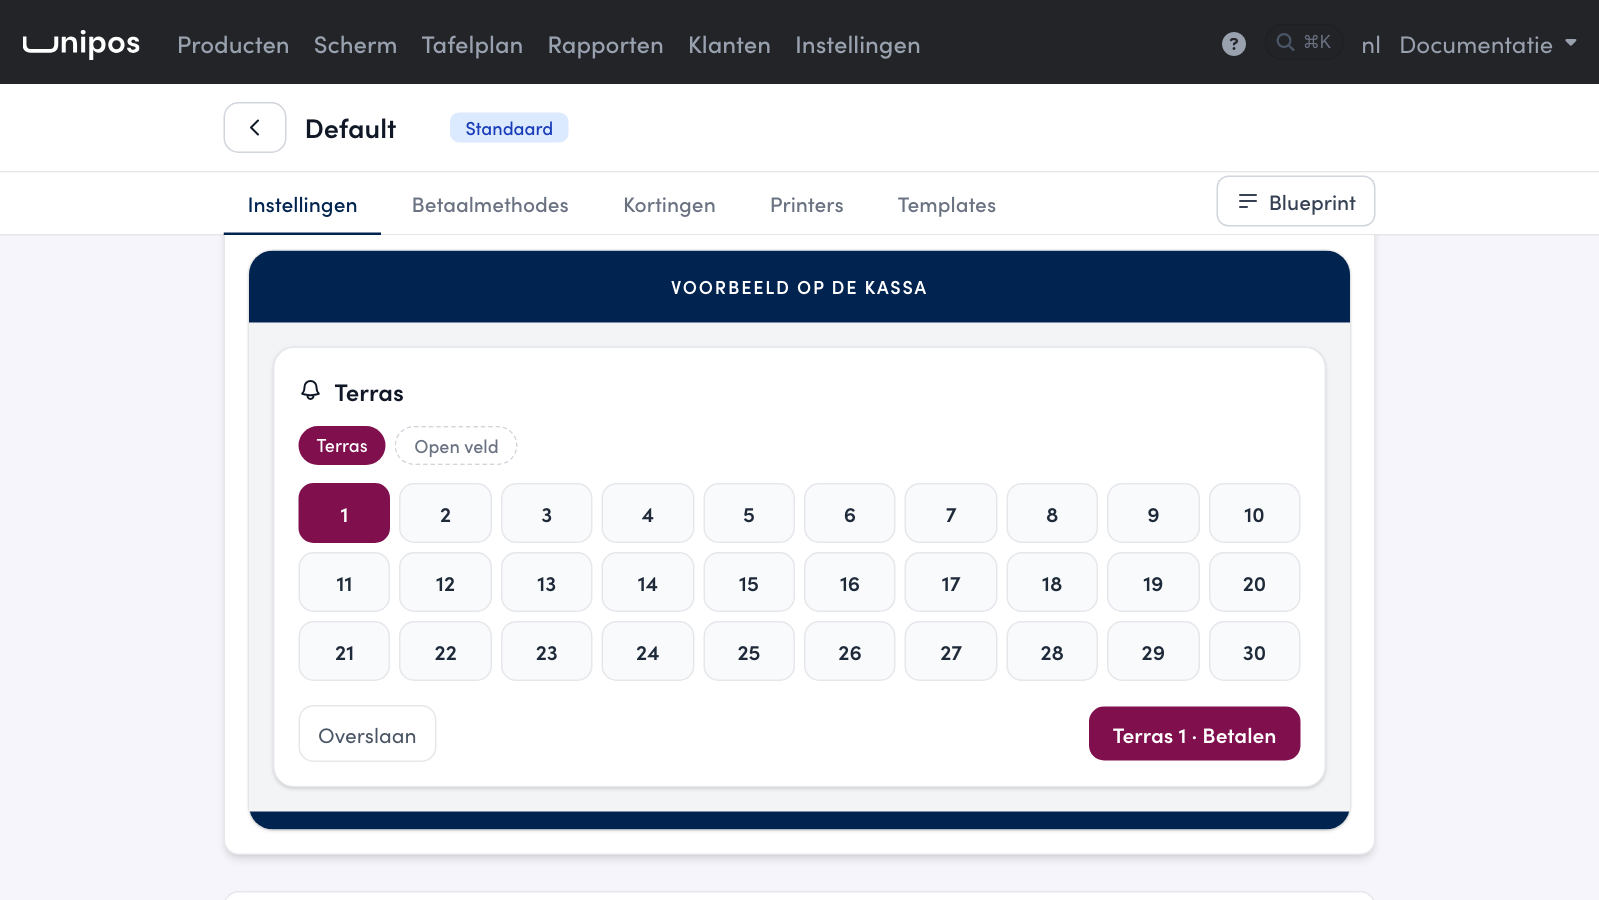Click the search magnifier icon
The image size is (1599, 900).
[1285, 42]
